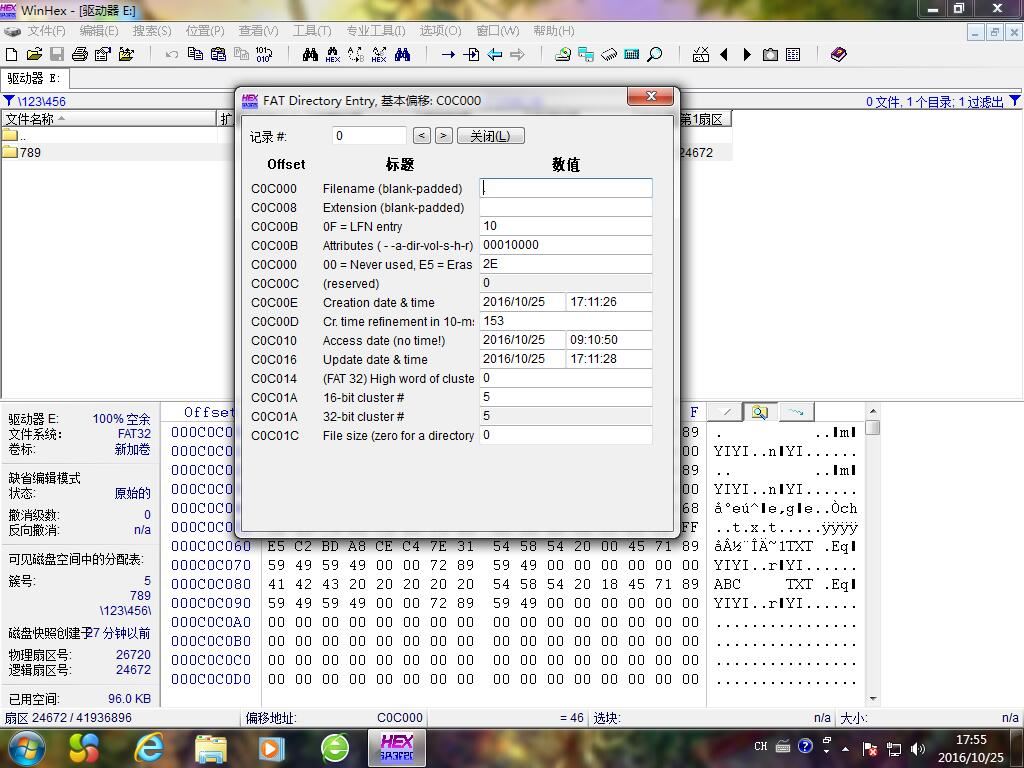1024x768 pixels.
Task: Open the 工具(T) menu
Action: coord(312,31)
